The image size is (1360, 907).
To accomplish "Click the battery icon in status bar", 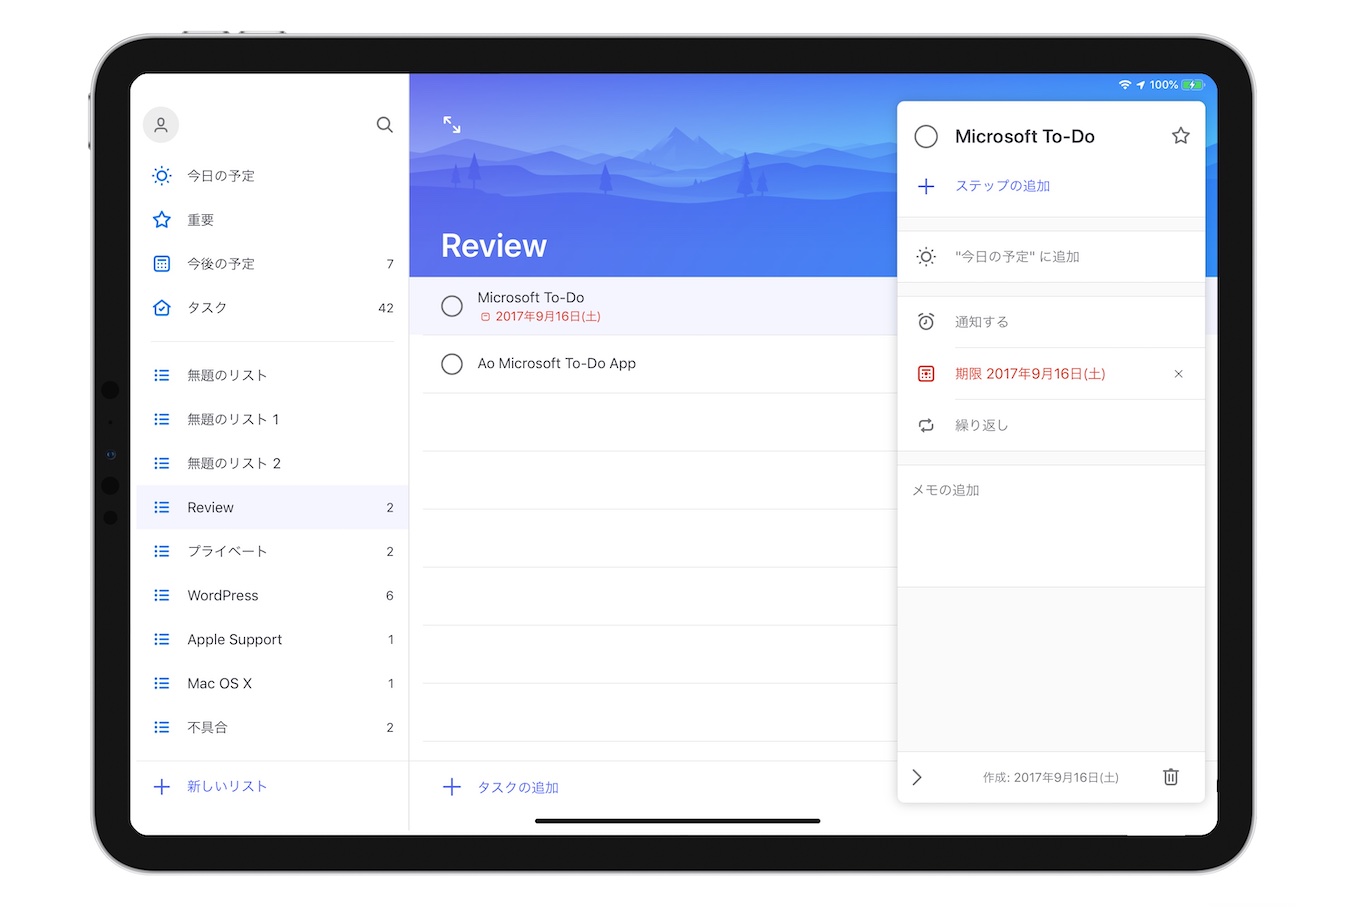I will point(1193,85).
